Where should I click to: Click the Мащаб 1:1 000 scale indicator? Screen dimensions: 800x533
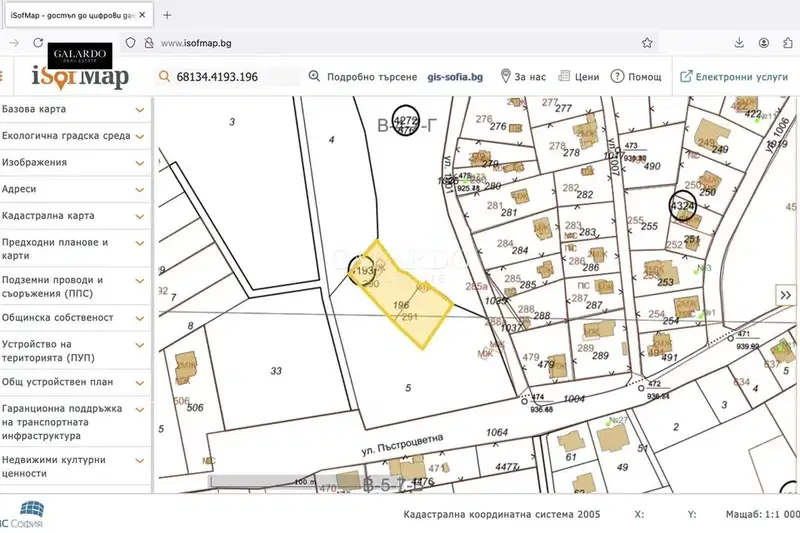[x=762, y=514]
